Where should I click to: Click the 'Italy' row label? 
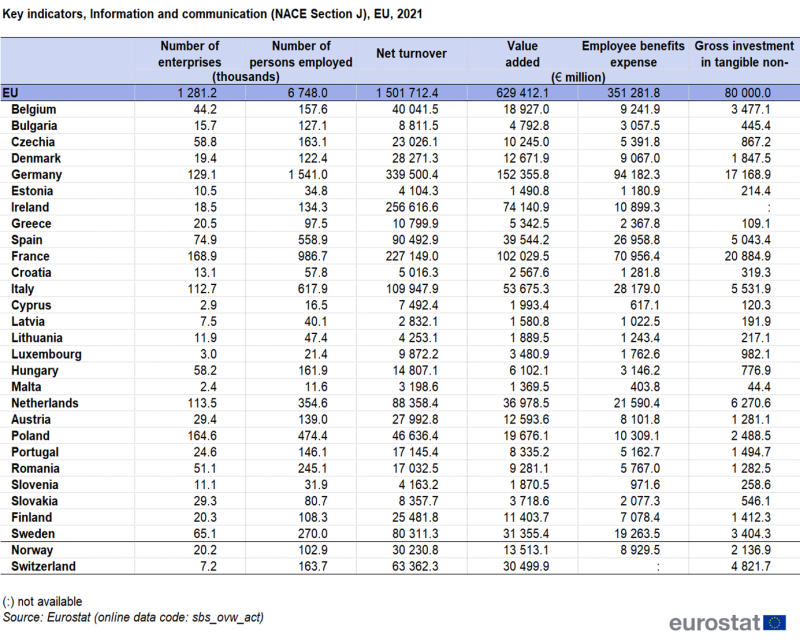click(22, 289)
